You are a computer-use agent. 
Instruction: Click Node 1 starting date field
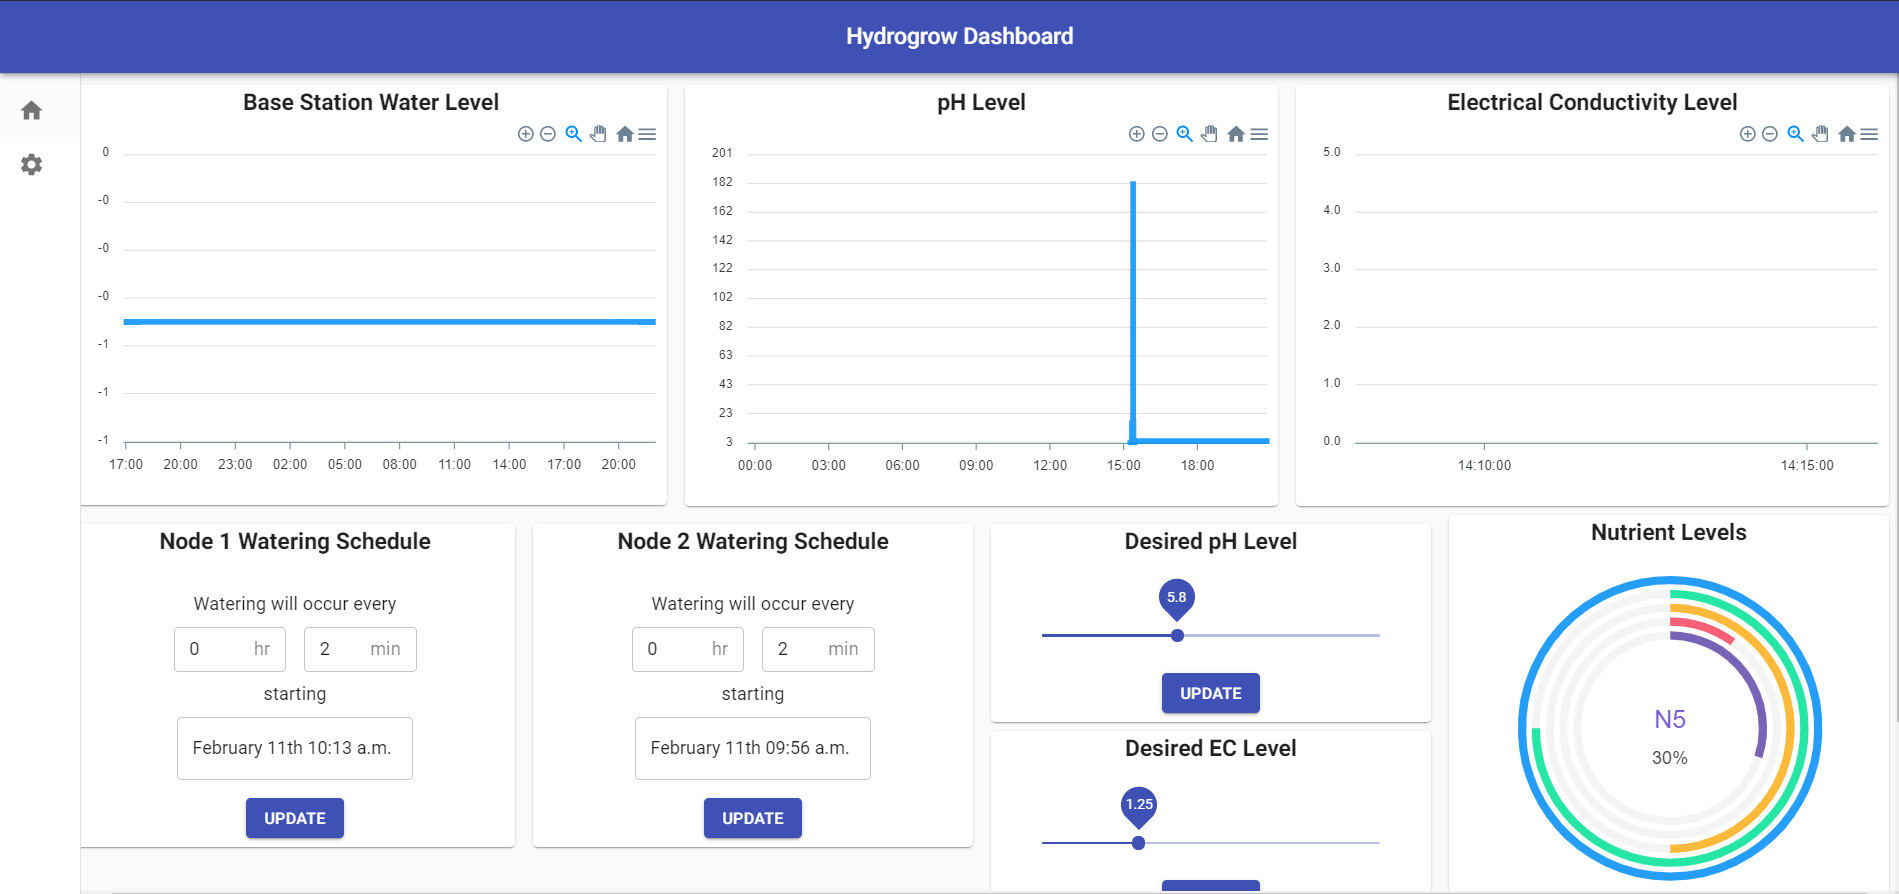295,748
